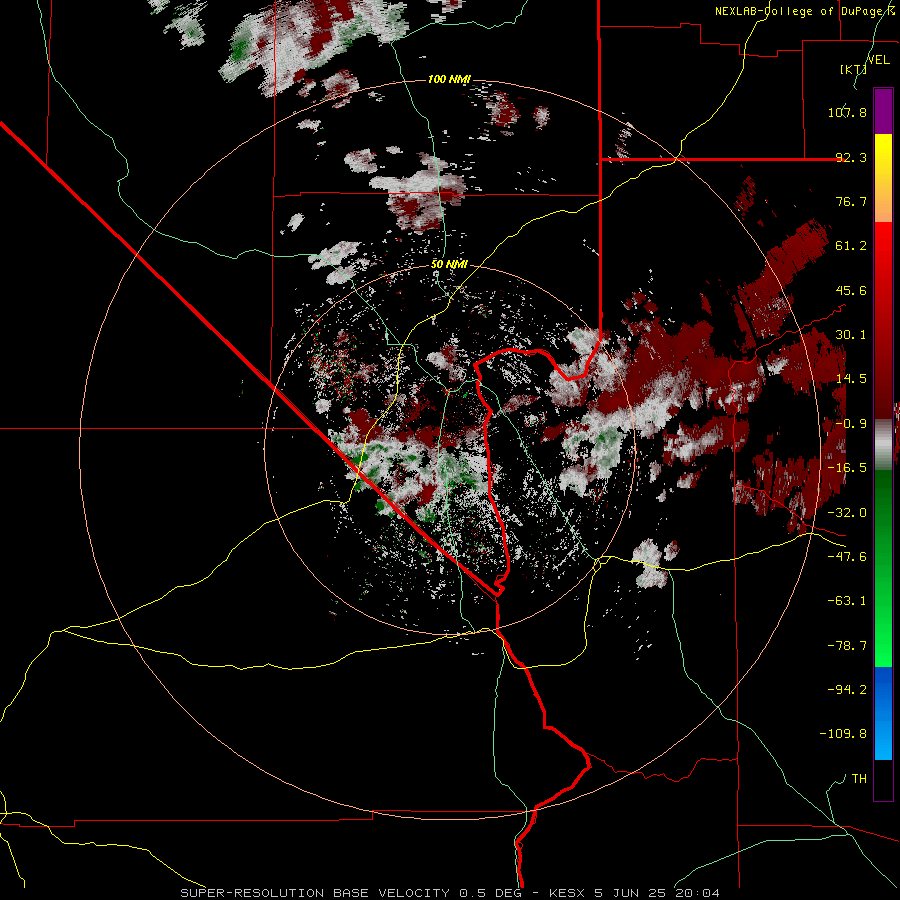
Task: Click the 76.7 scale value
Action: 851,201
